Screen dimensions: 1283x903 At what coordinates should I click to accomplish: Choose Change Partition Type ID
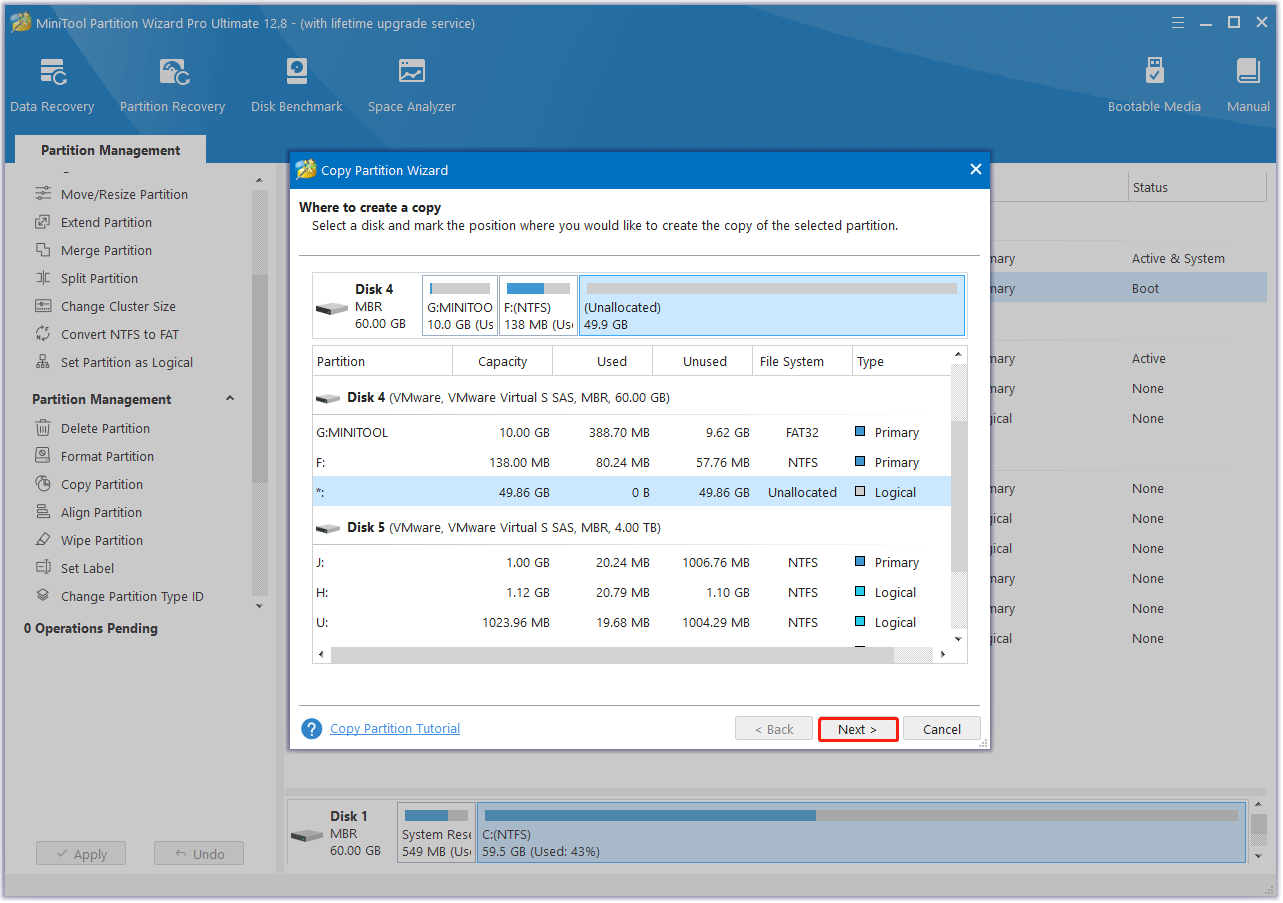click(x=132, y=596)
